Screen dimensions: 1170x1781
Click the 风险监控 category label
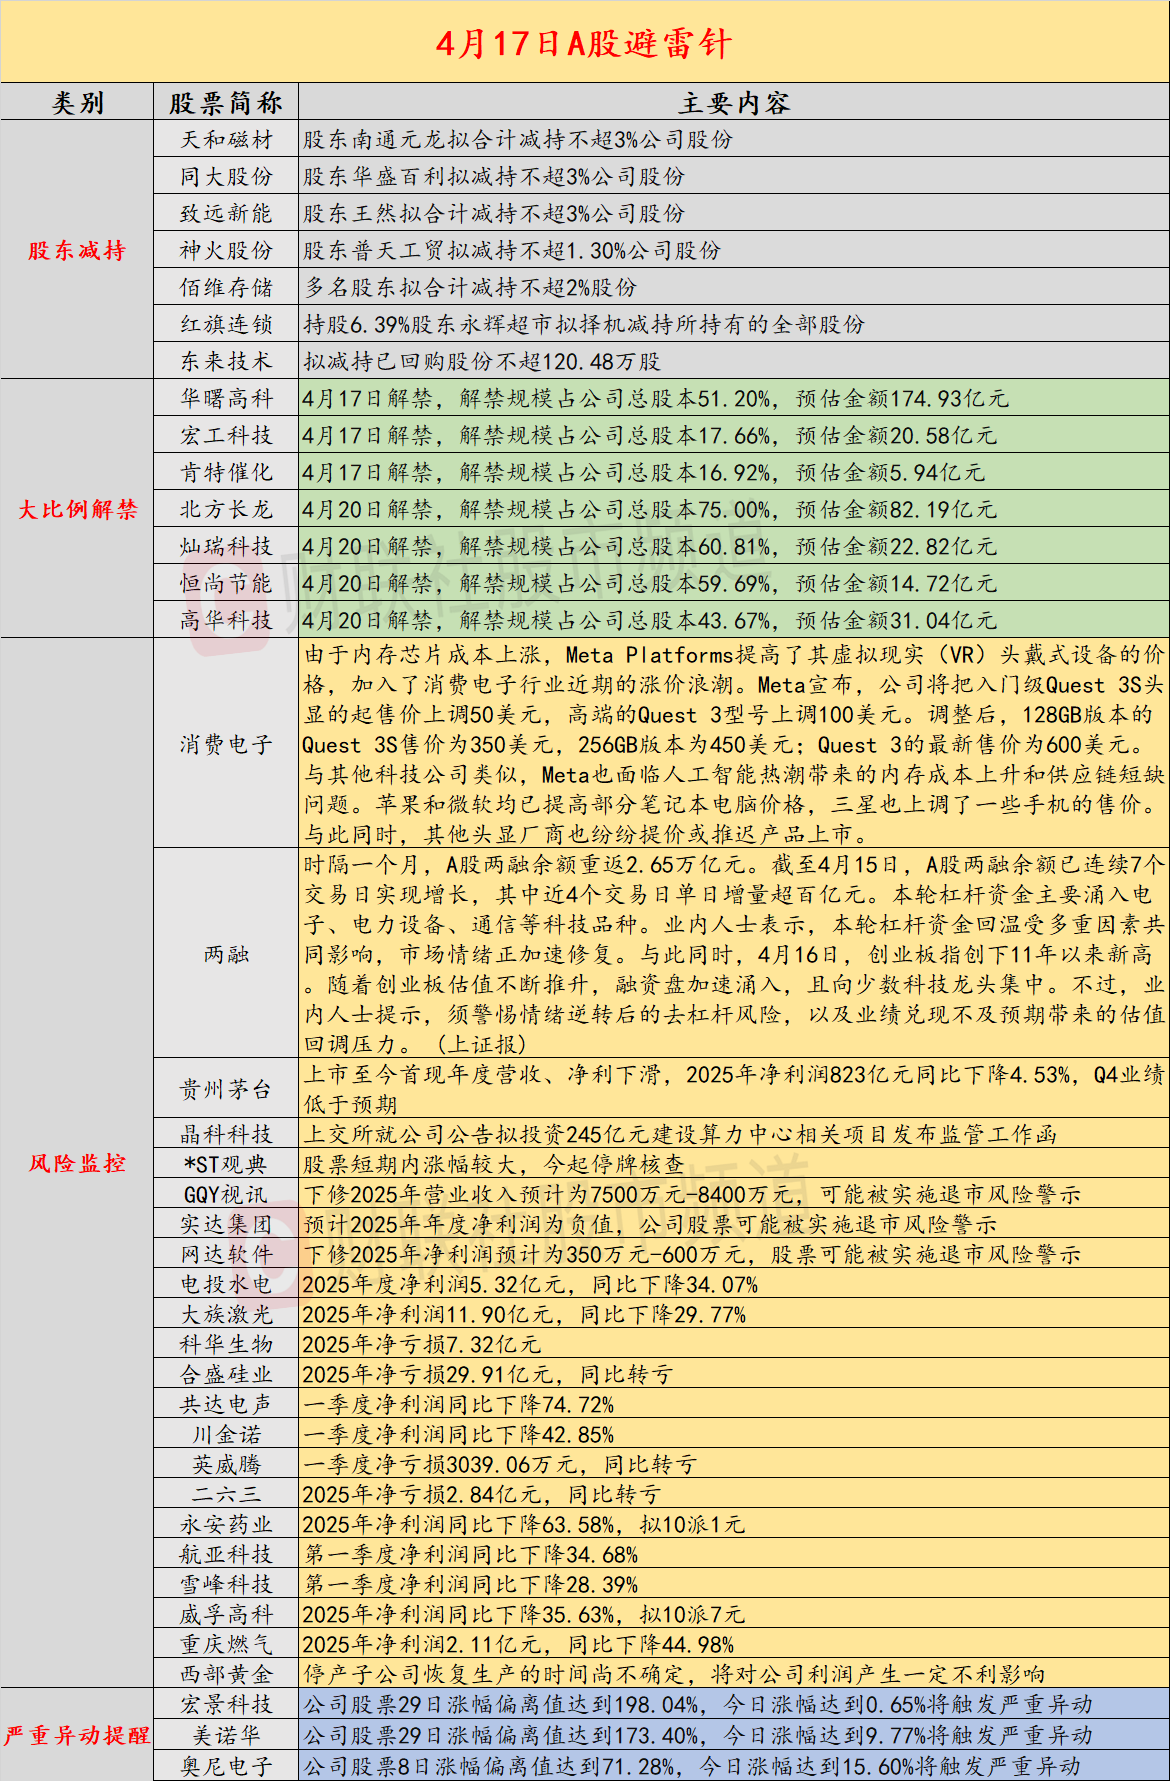(77, 1163)
